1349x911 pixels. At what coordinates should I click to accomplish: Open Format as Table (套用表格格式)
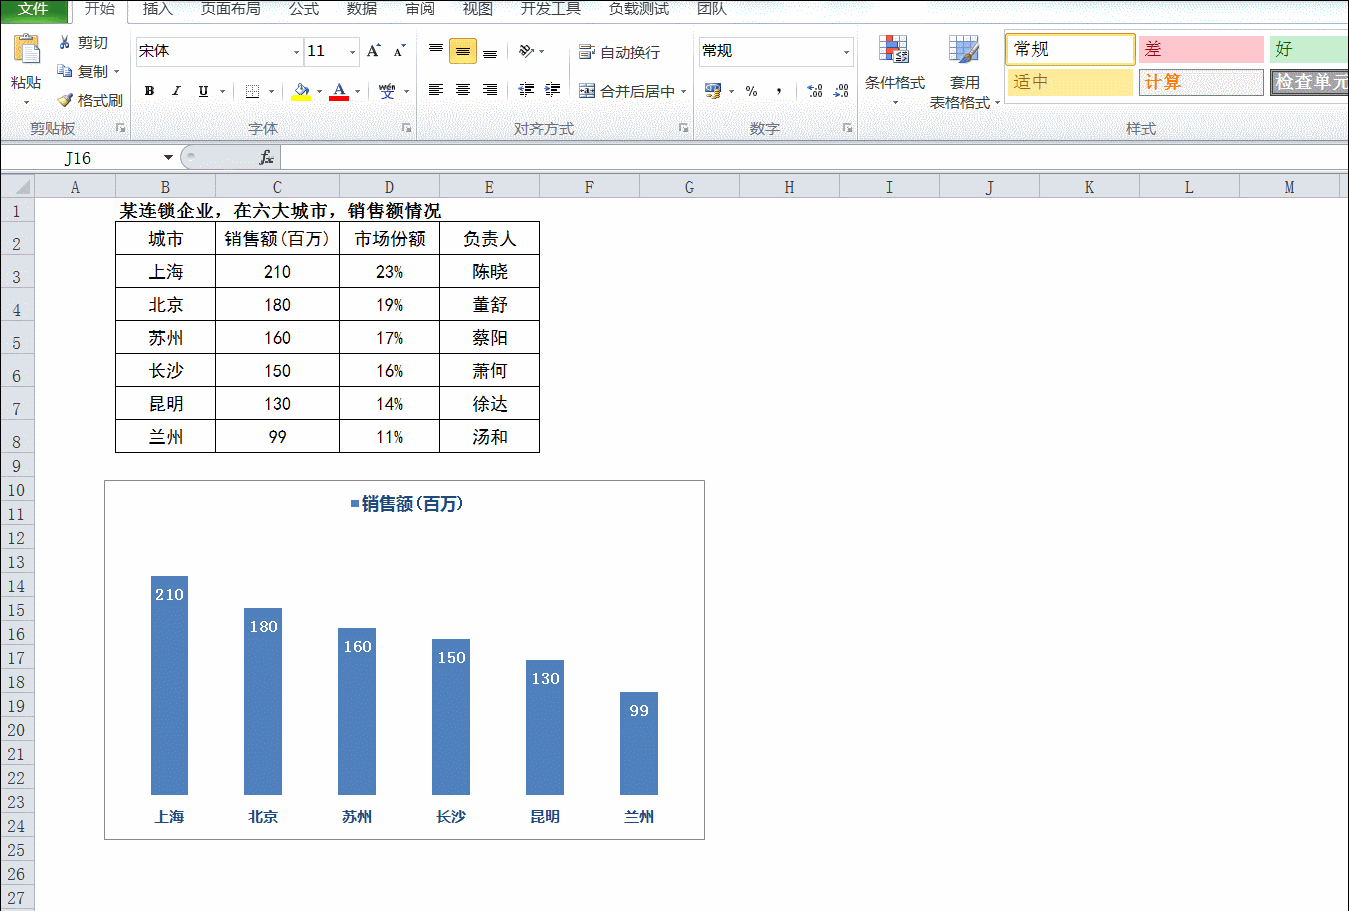pos(964,70)
